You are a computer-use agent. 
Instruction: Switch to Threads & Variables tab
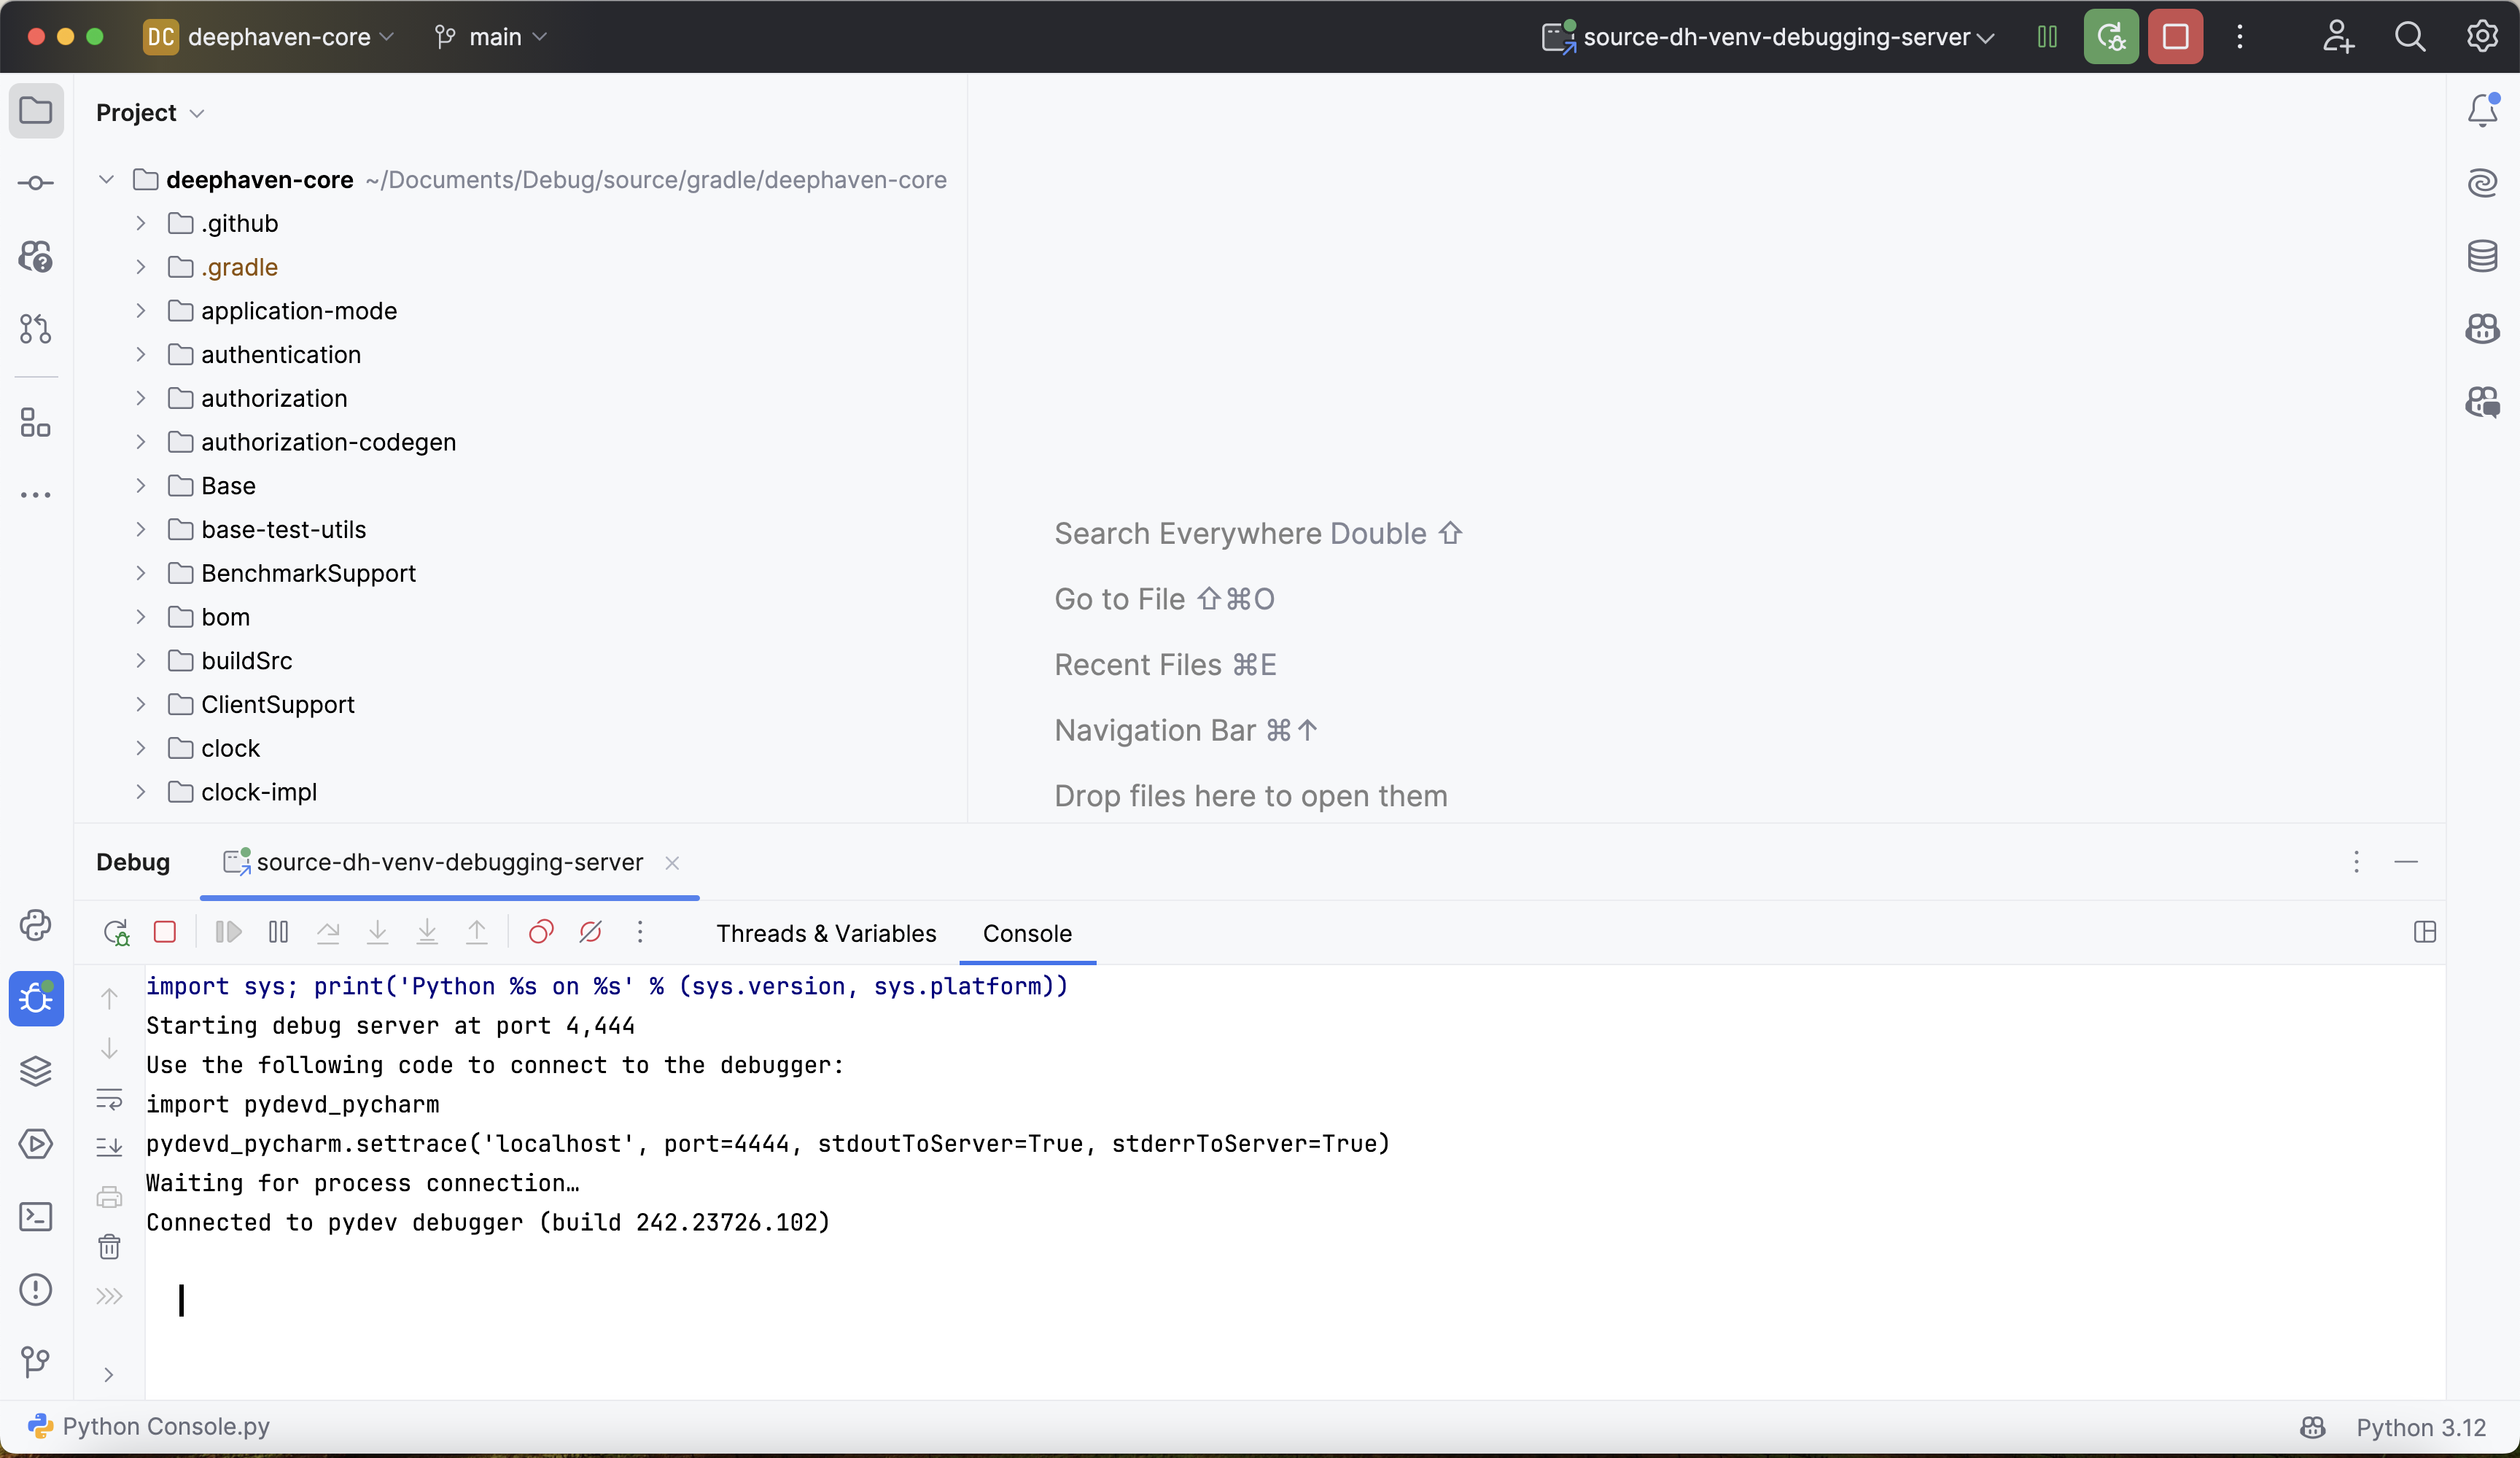(x=826, y=933)
